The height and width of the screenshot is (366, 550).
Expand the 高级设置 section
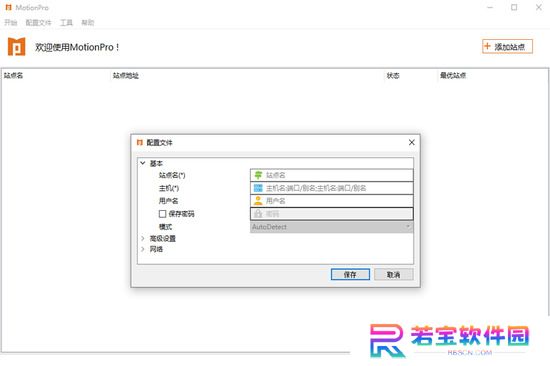click(142, 239)
